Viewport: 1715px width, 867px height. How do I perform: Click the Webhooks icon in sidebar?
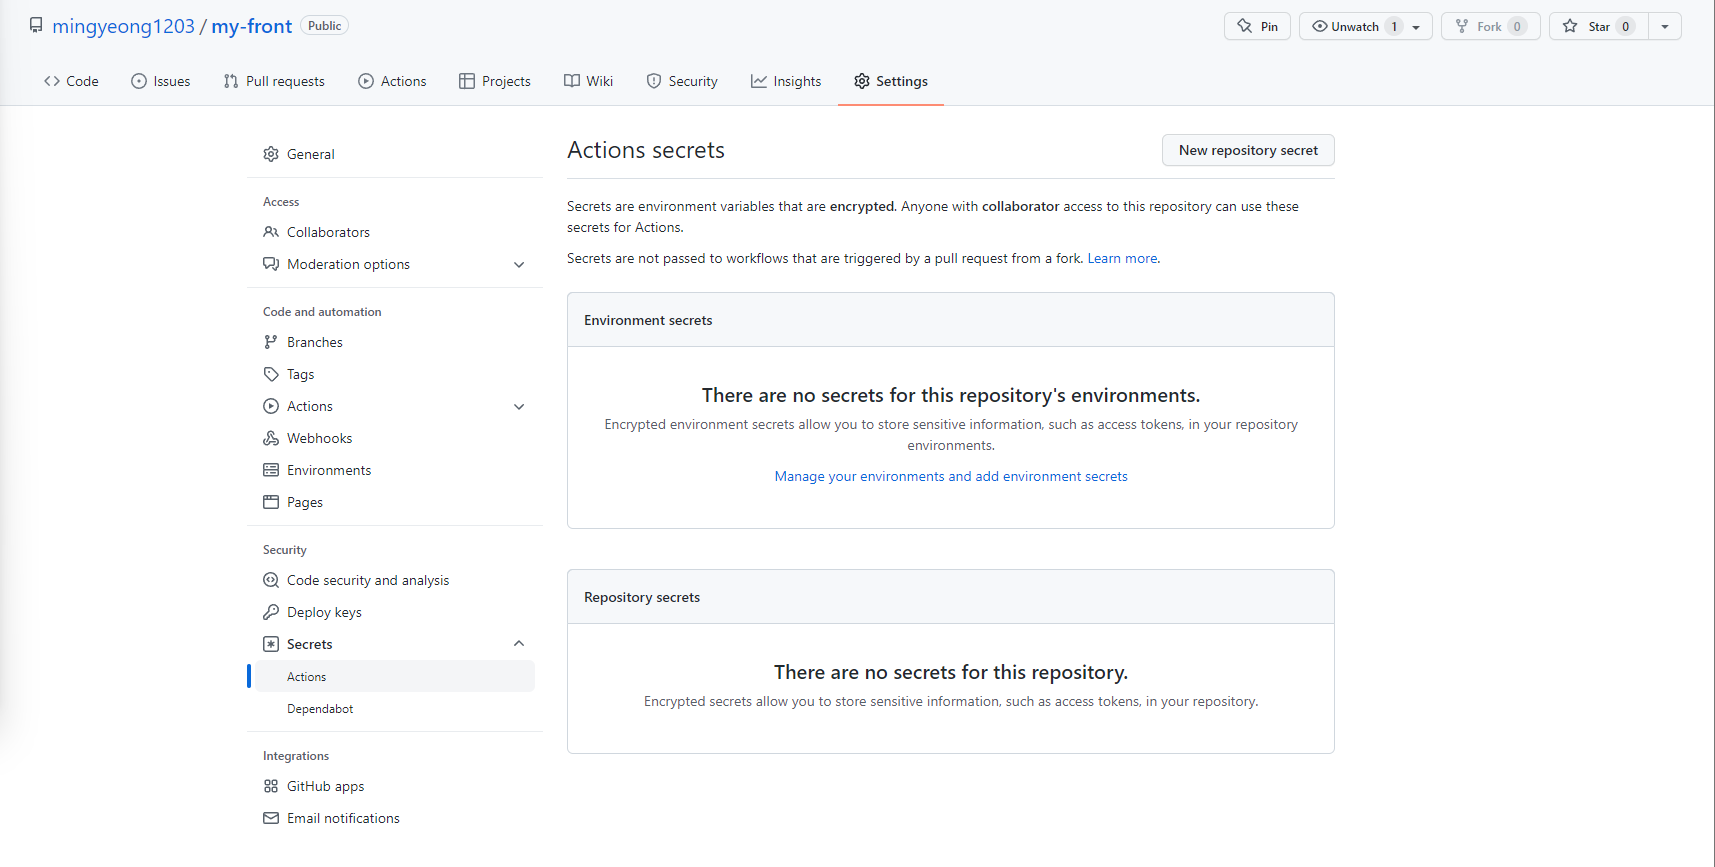[x=271, y=438]
